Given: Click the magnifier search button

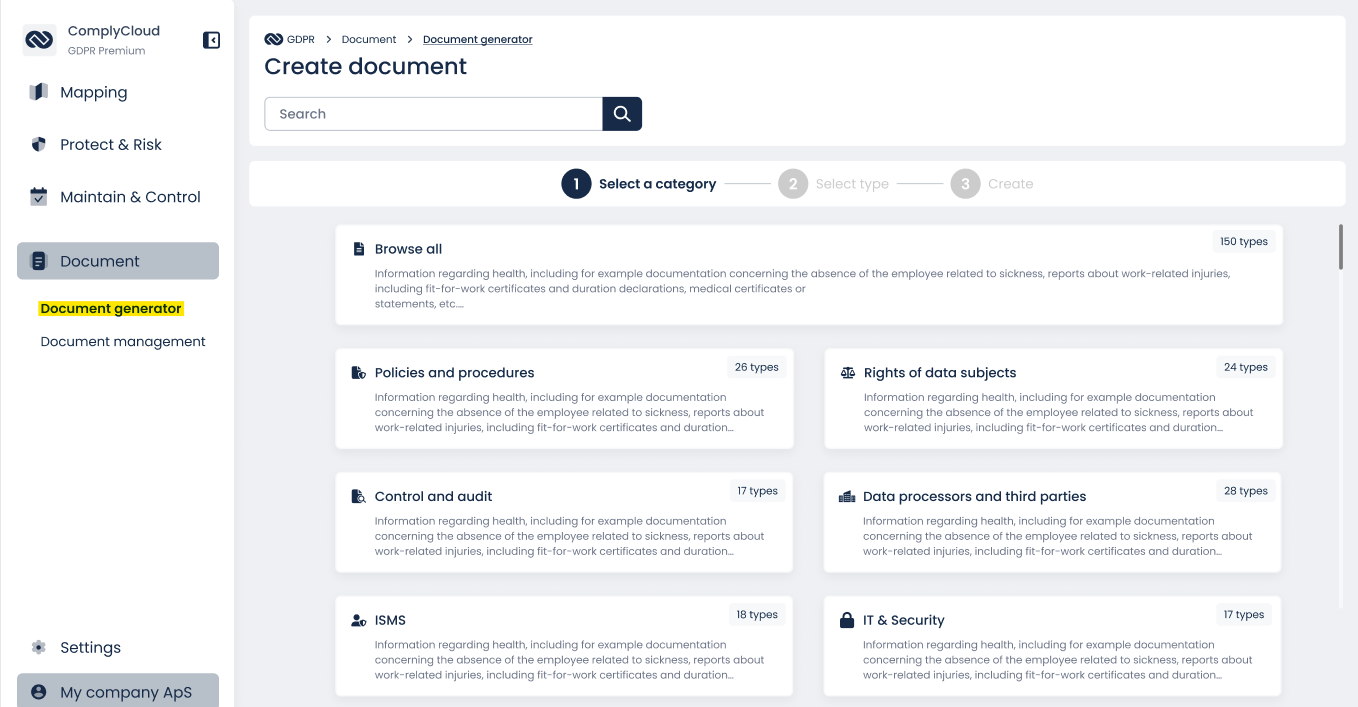Looking at the screenshot, I should [x=622, y=114].
